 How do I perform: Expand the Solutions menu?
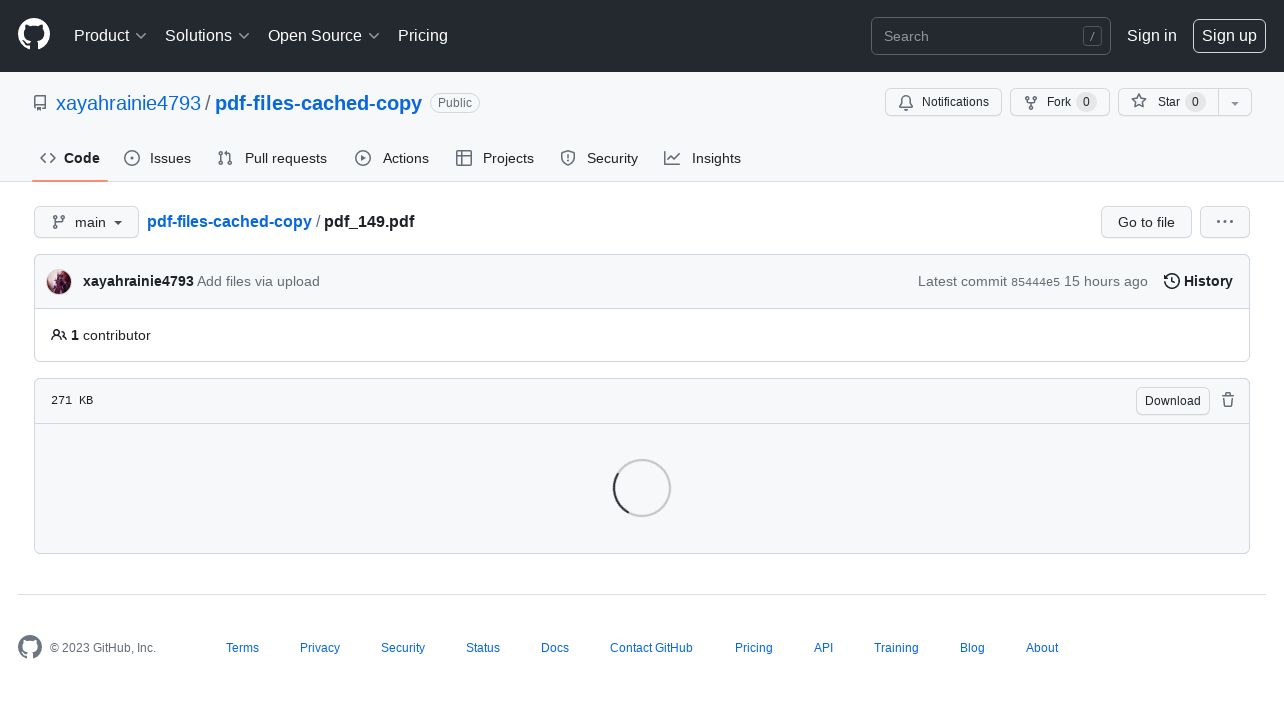[x=207, y=36]
